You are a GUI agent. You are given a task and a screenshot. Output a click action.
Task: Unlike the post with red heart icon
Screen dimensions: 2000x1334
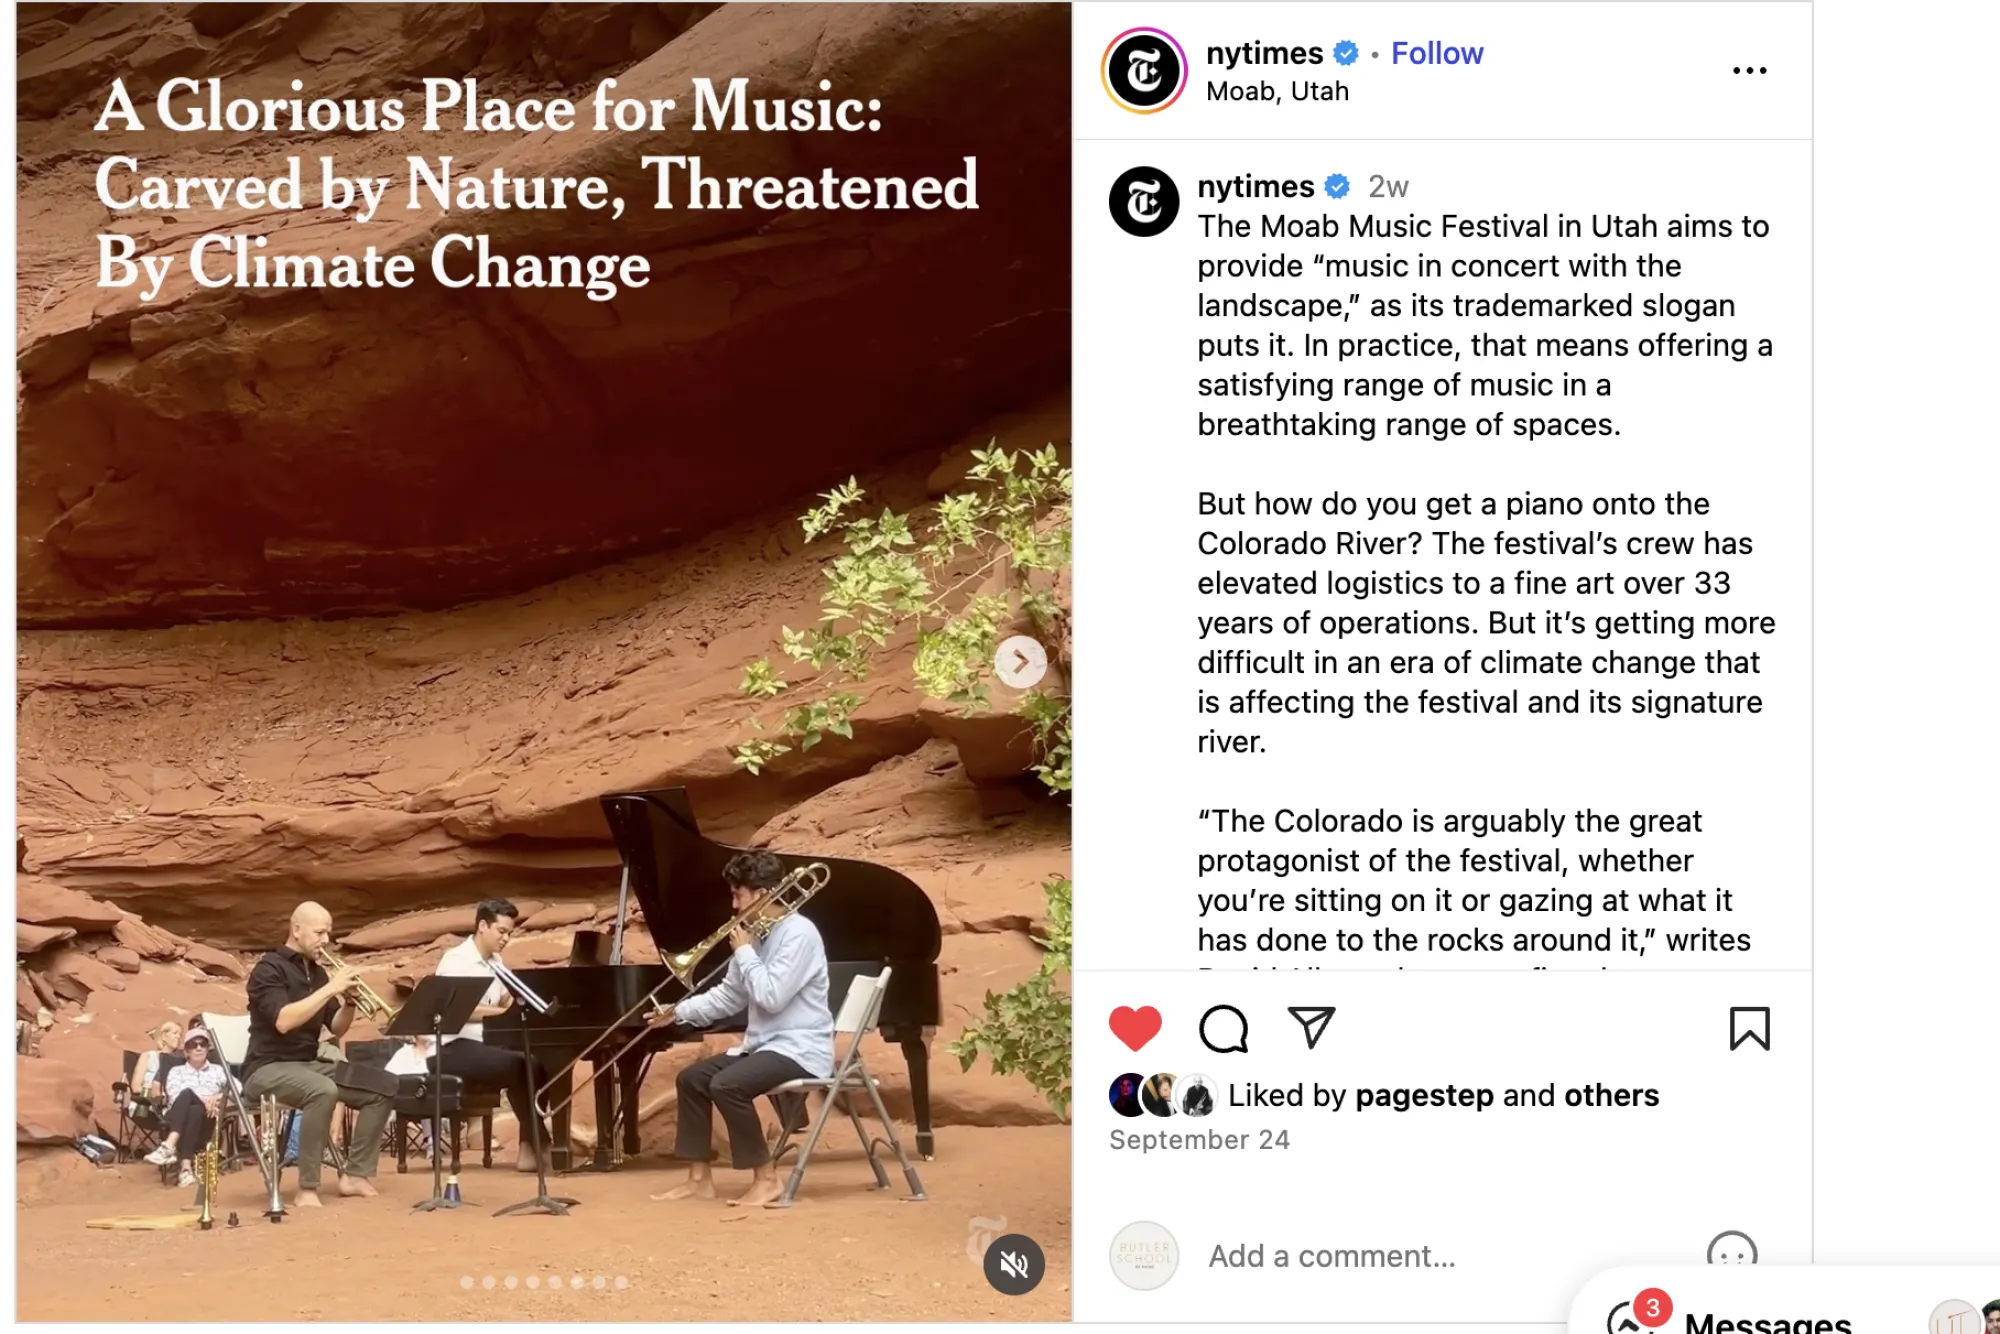1135,1028
